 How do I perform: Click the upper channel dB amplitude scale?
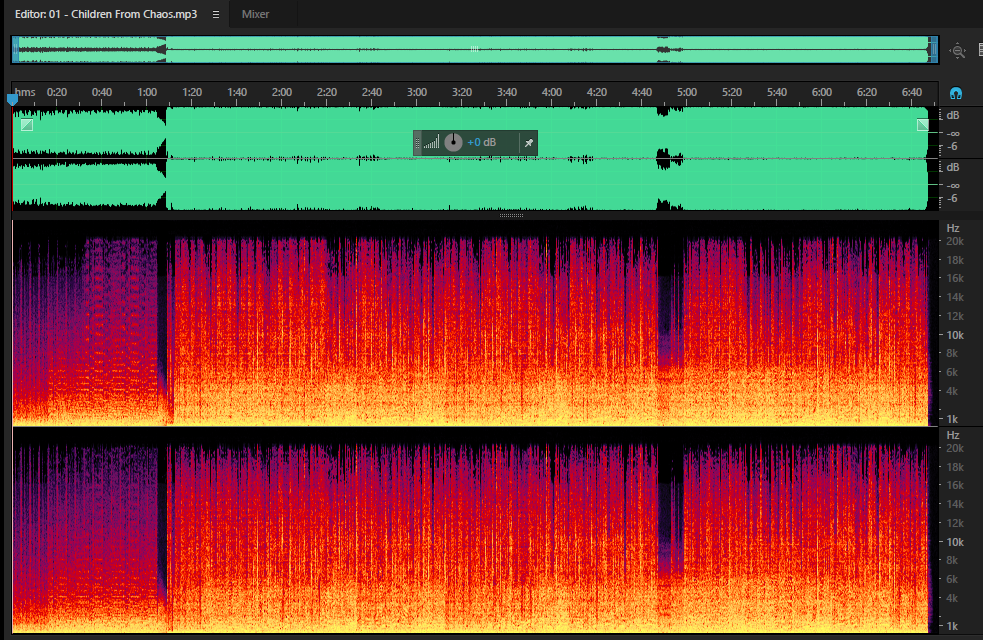coord(953,132)
